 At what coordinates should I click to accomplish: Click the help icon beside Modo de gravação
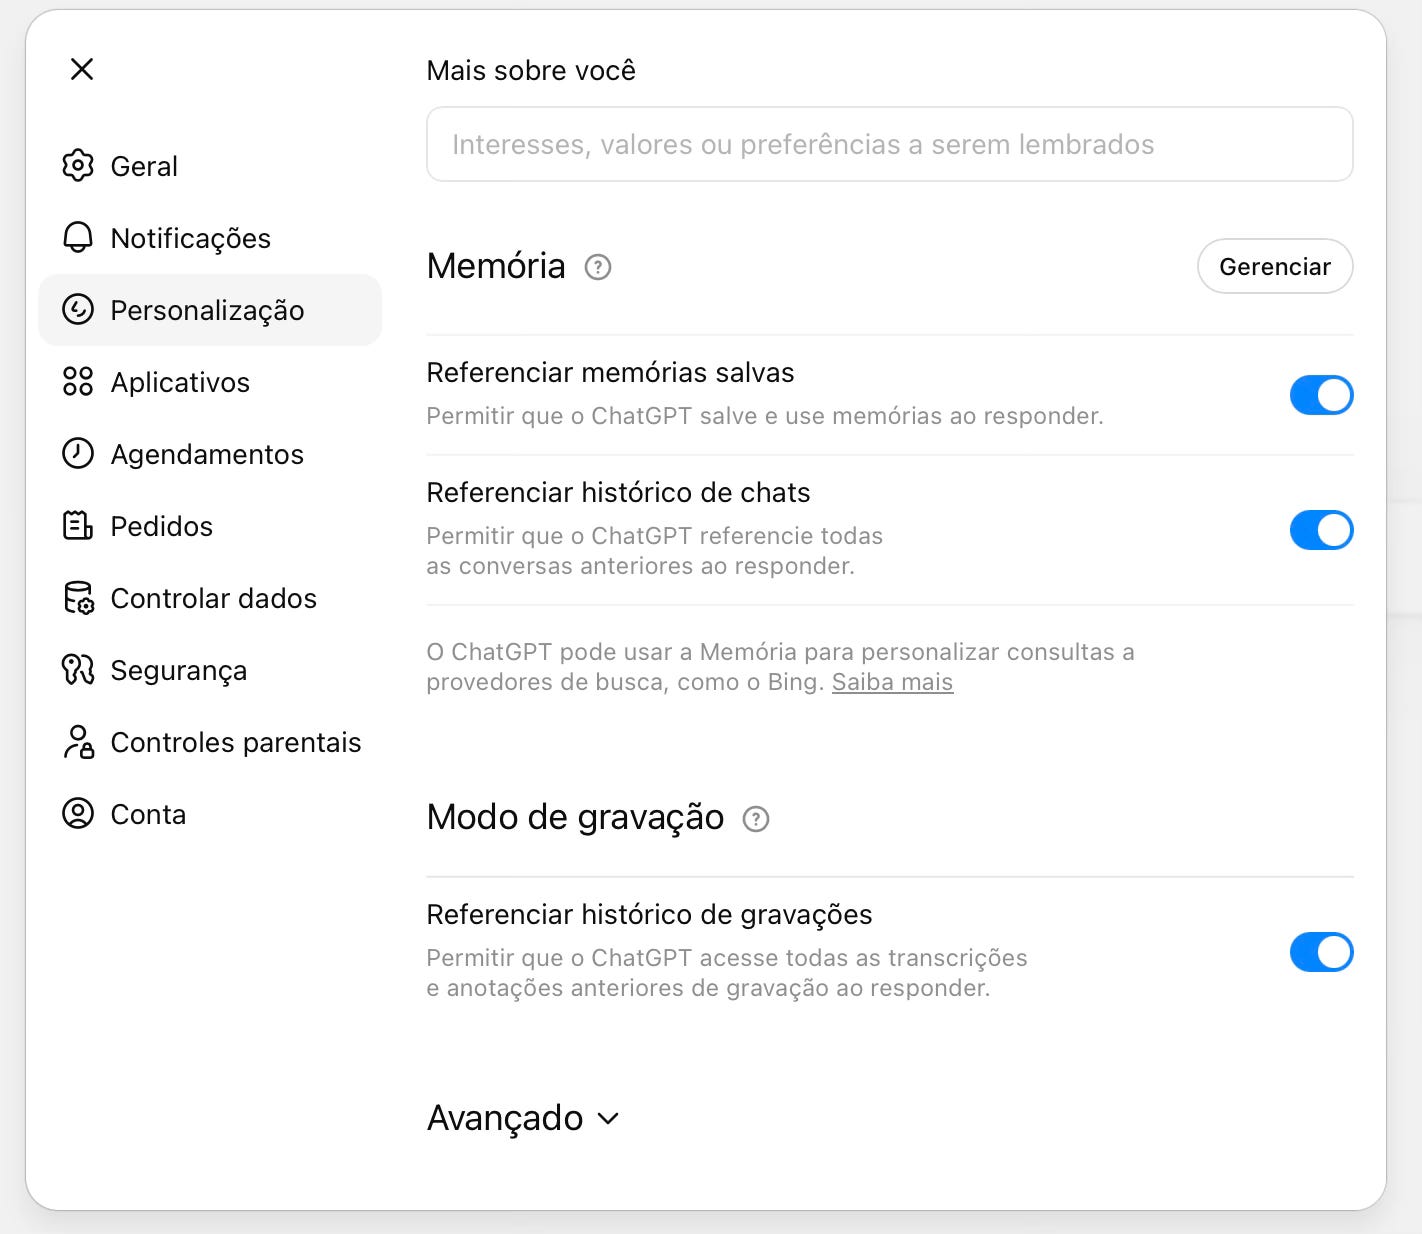(x=756, y=819)
